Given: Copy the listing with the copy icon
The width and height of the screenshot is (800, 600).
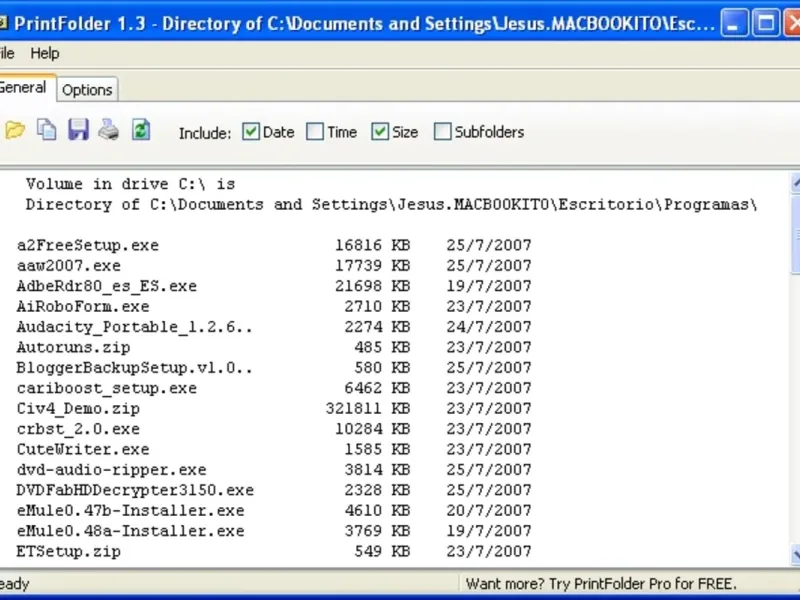Looking at the screenshot, I should (x=46, y=130).
